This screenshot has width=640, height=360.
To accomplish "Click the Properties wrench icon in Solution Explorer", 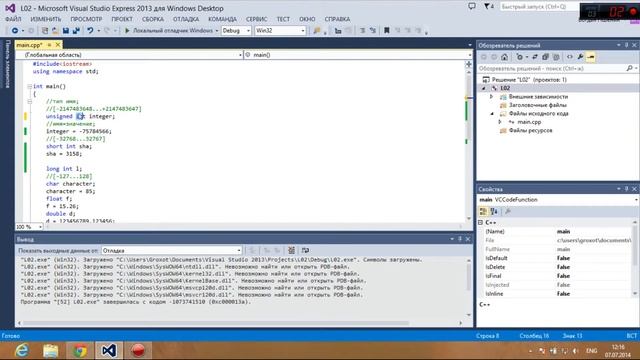I will click(x=580, y=57).
